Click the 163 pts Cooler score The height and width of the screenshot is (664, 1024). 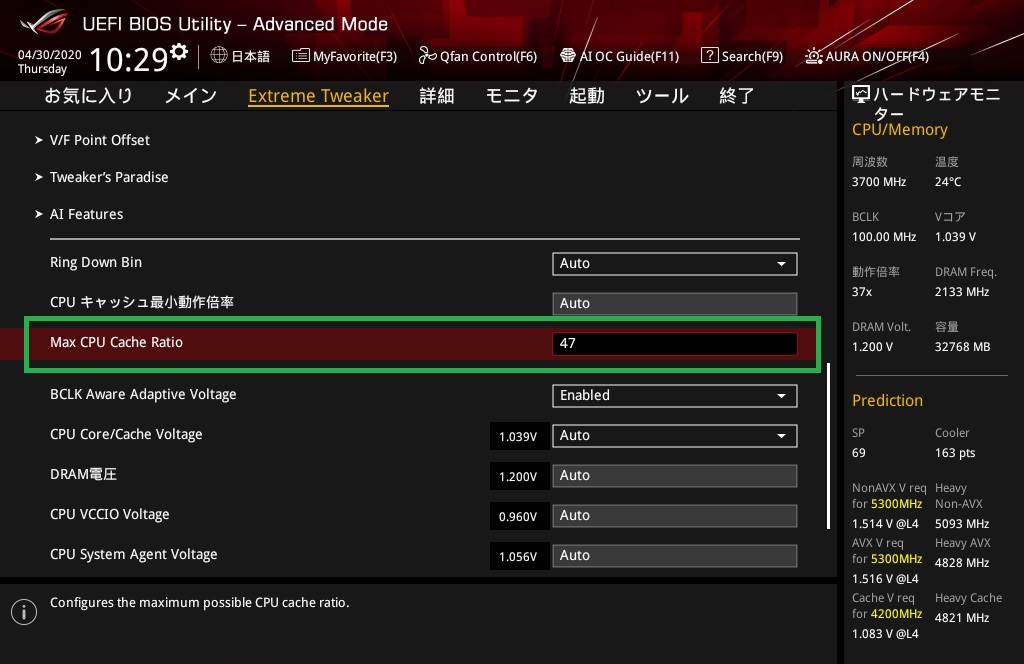955,452
